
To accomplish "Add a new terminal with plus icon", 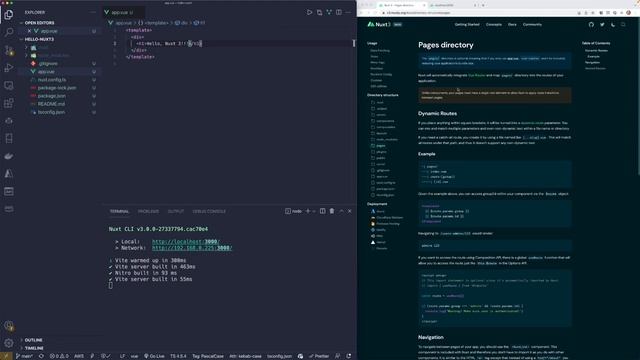I will click(308, 211).
